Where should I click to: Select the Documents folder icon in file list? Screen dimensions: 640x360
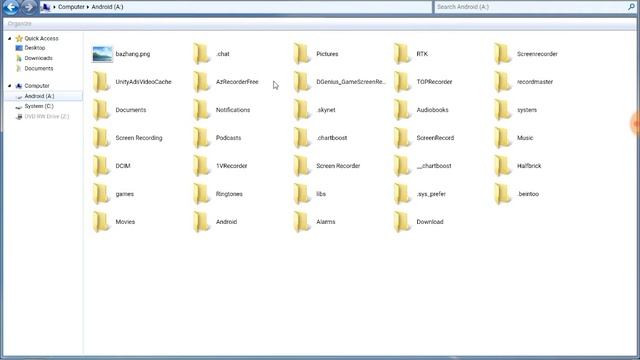point(101,110)
